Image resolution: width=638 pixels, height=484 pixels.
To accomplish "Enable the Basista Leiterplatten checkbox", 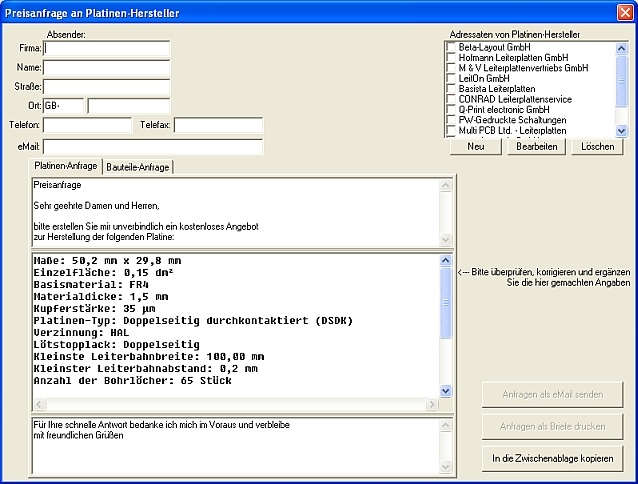I will click(x=451, y=89).
